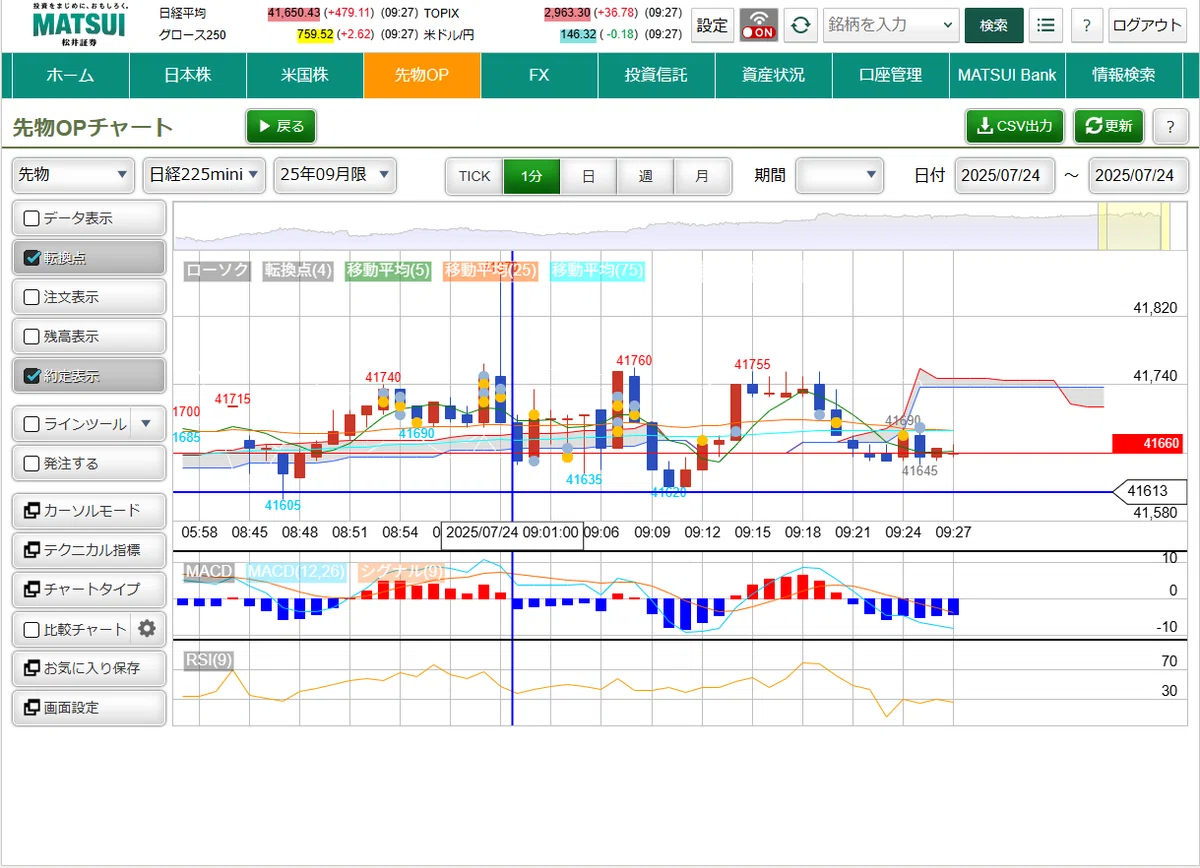The image size is (1200, 868).
Task: Click the 移動平均(75) cyan legend label
Action: pos(597,270)
